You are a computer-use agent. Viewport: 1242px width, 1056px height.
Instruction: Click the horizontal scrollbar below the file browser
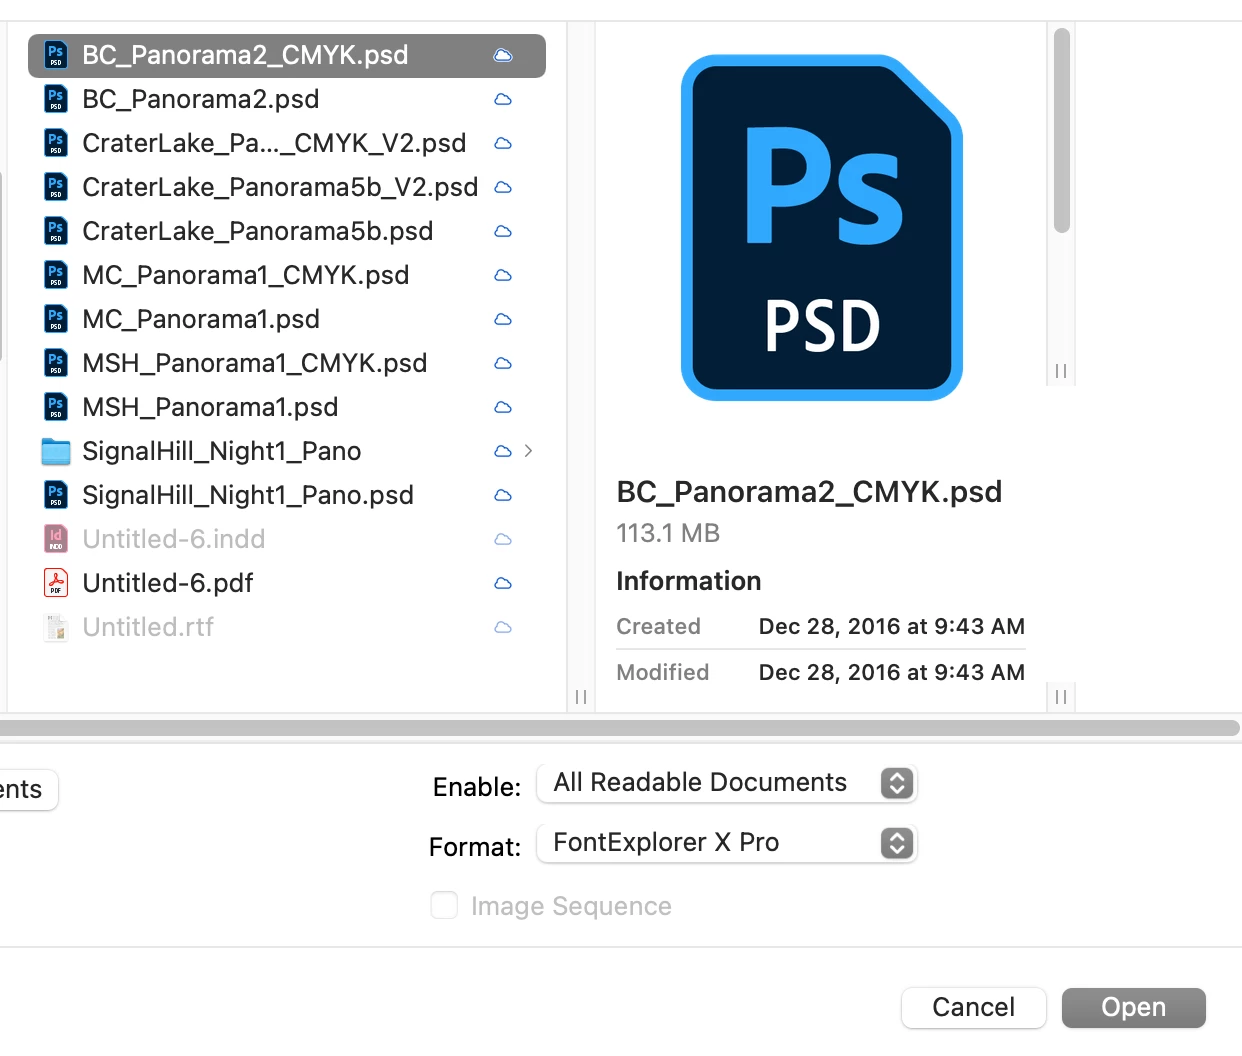coord(620,728)
